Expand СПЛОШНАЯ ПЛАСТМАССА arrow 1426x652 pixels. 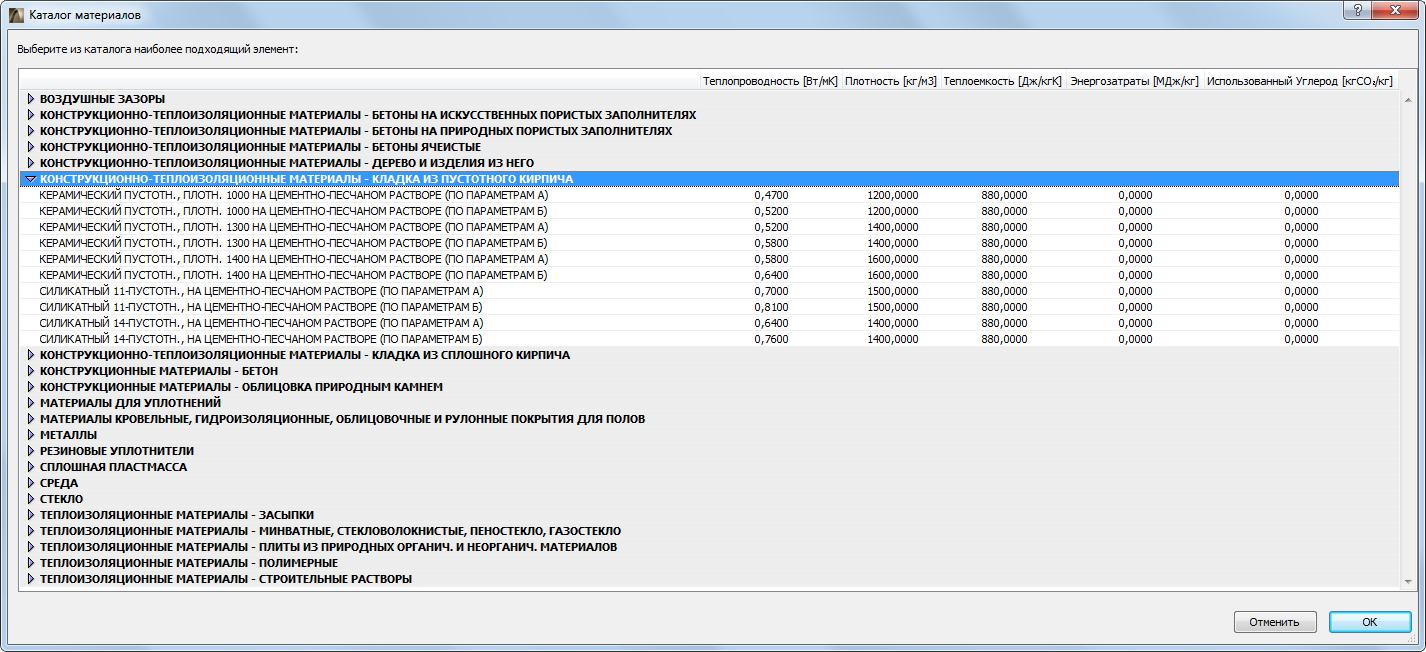31,467
